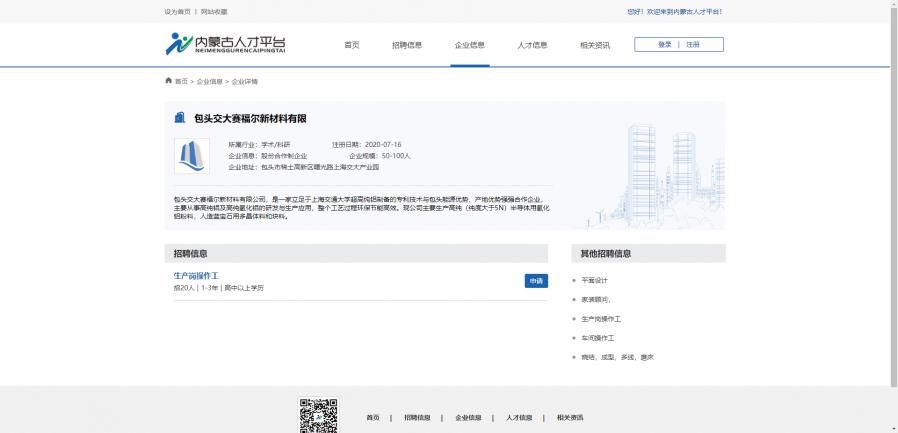This screenshot has height=433, width=898.
Task: Open the company logo thumbnail
Action: click(191, 156)
